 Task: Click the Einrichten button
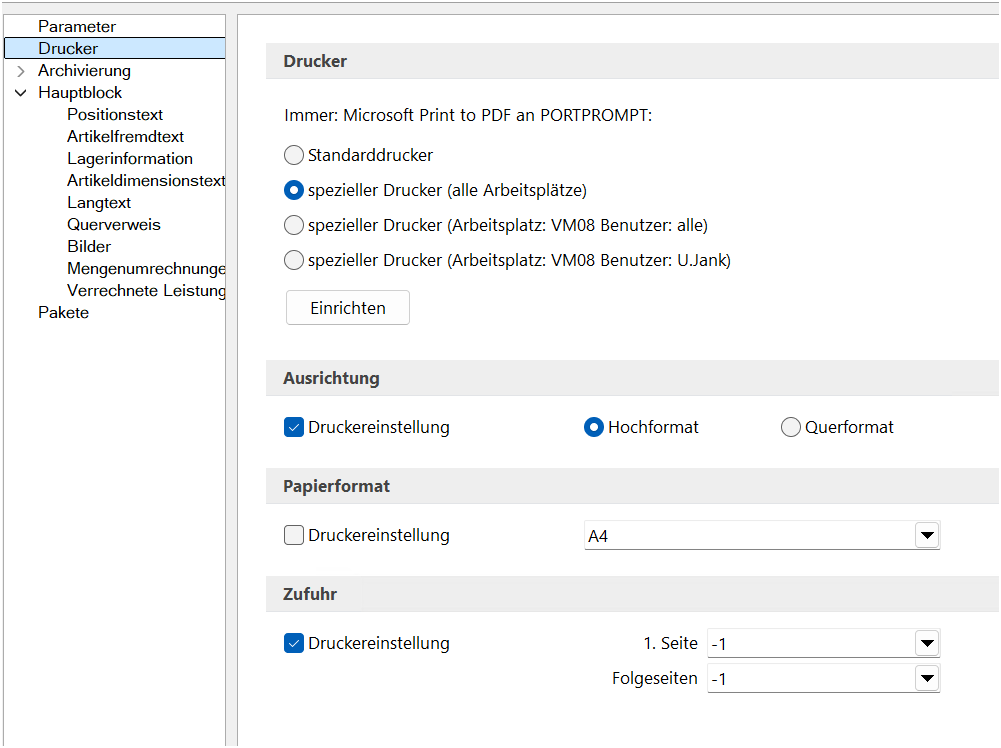(x=348, y=308)
